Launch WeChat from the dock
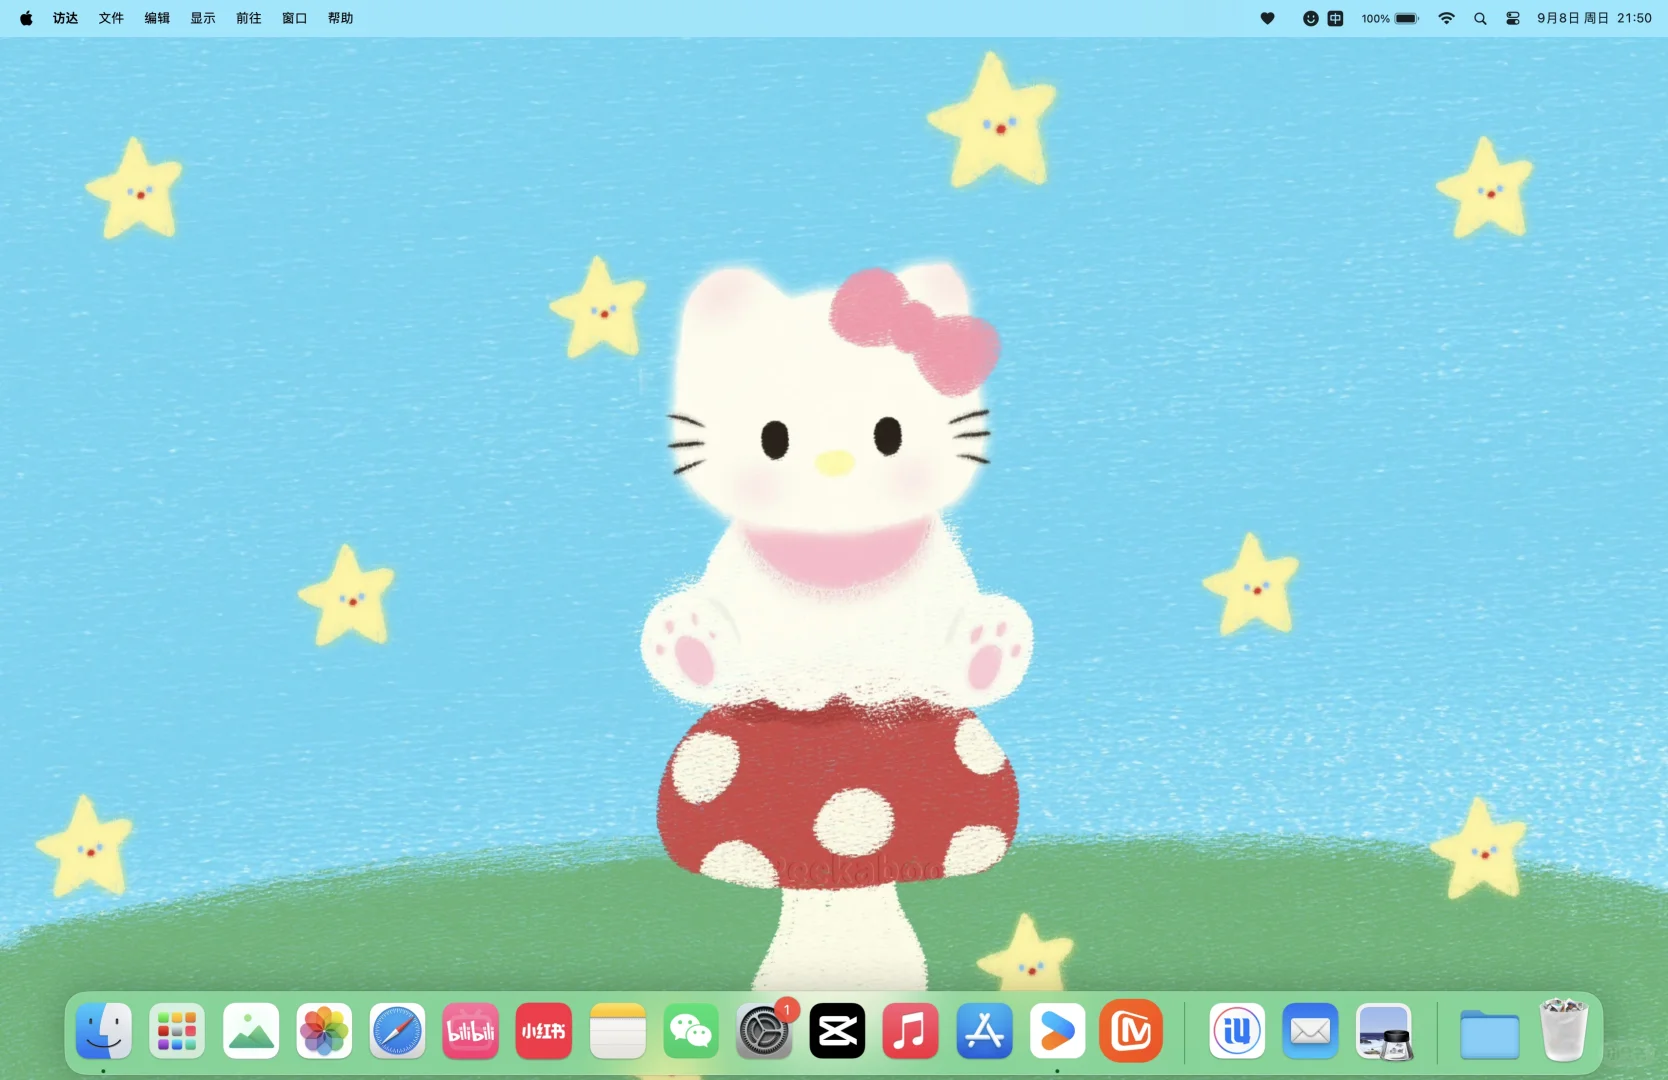This screenshot has height=1080, width=1668. pyautogui.click(x=691, y=1031)
